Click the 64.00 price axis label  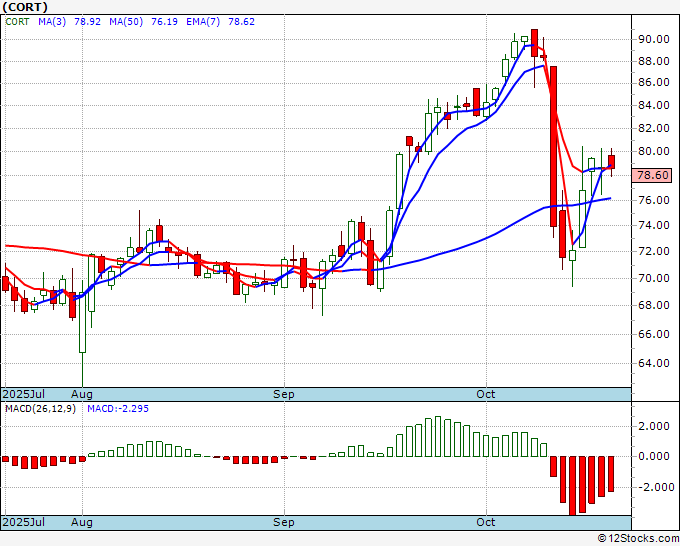(x=654, y=363)
